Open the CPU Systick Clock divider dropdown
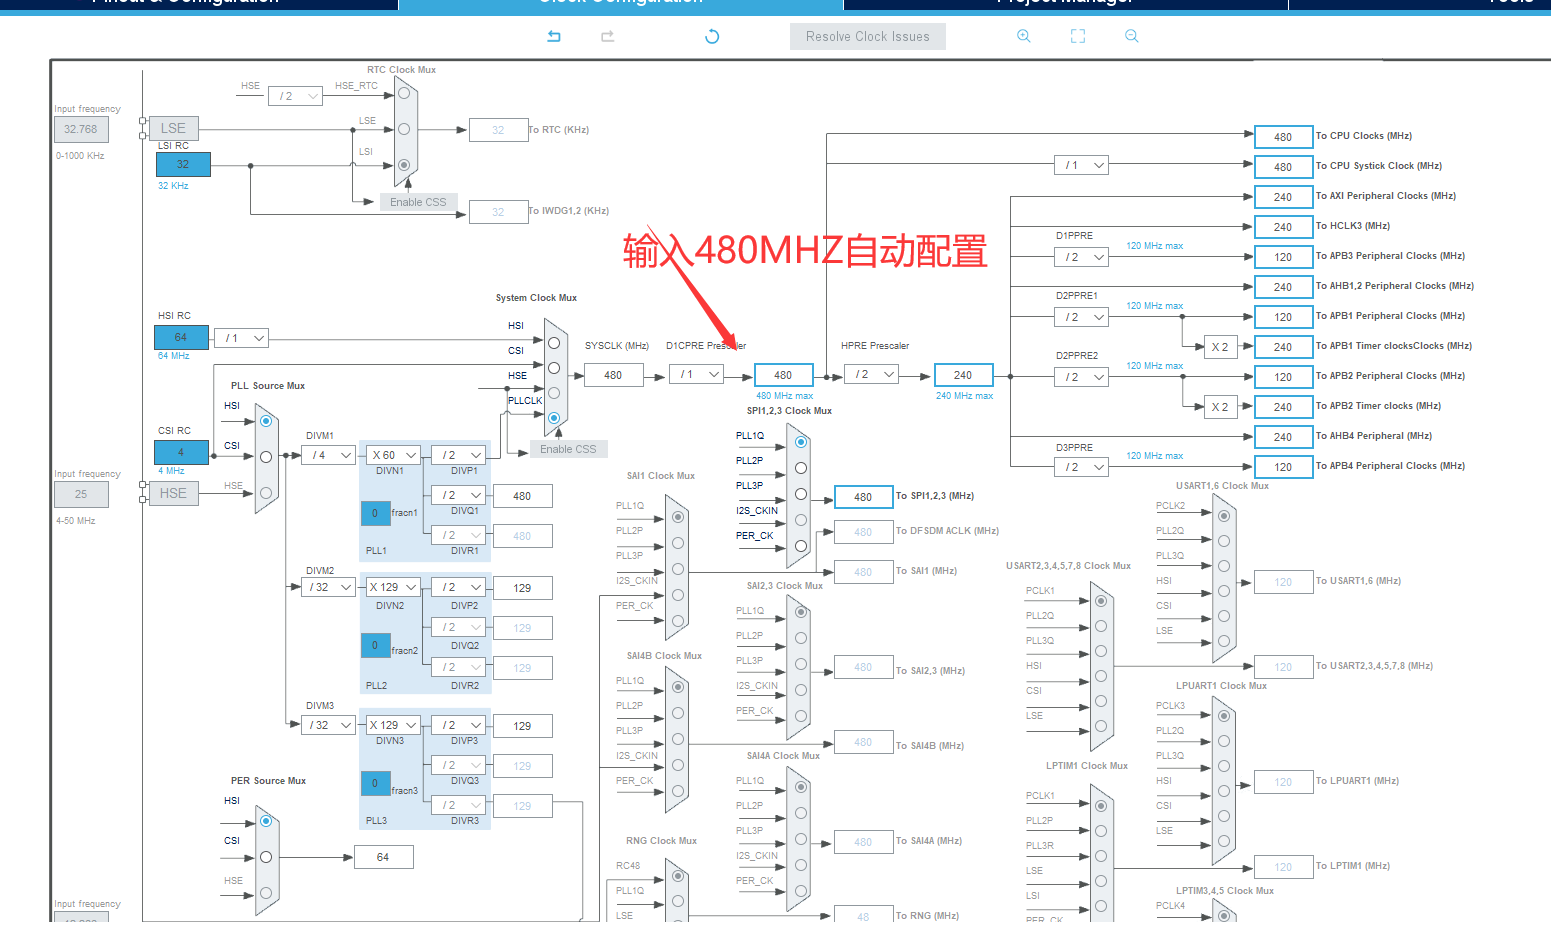1551x925 pixels. click(1081, 164)
